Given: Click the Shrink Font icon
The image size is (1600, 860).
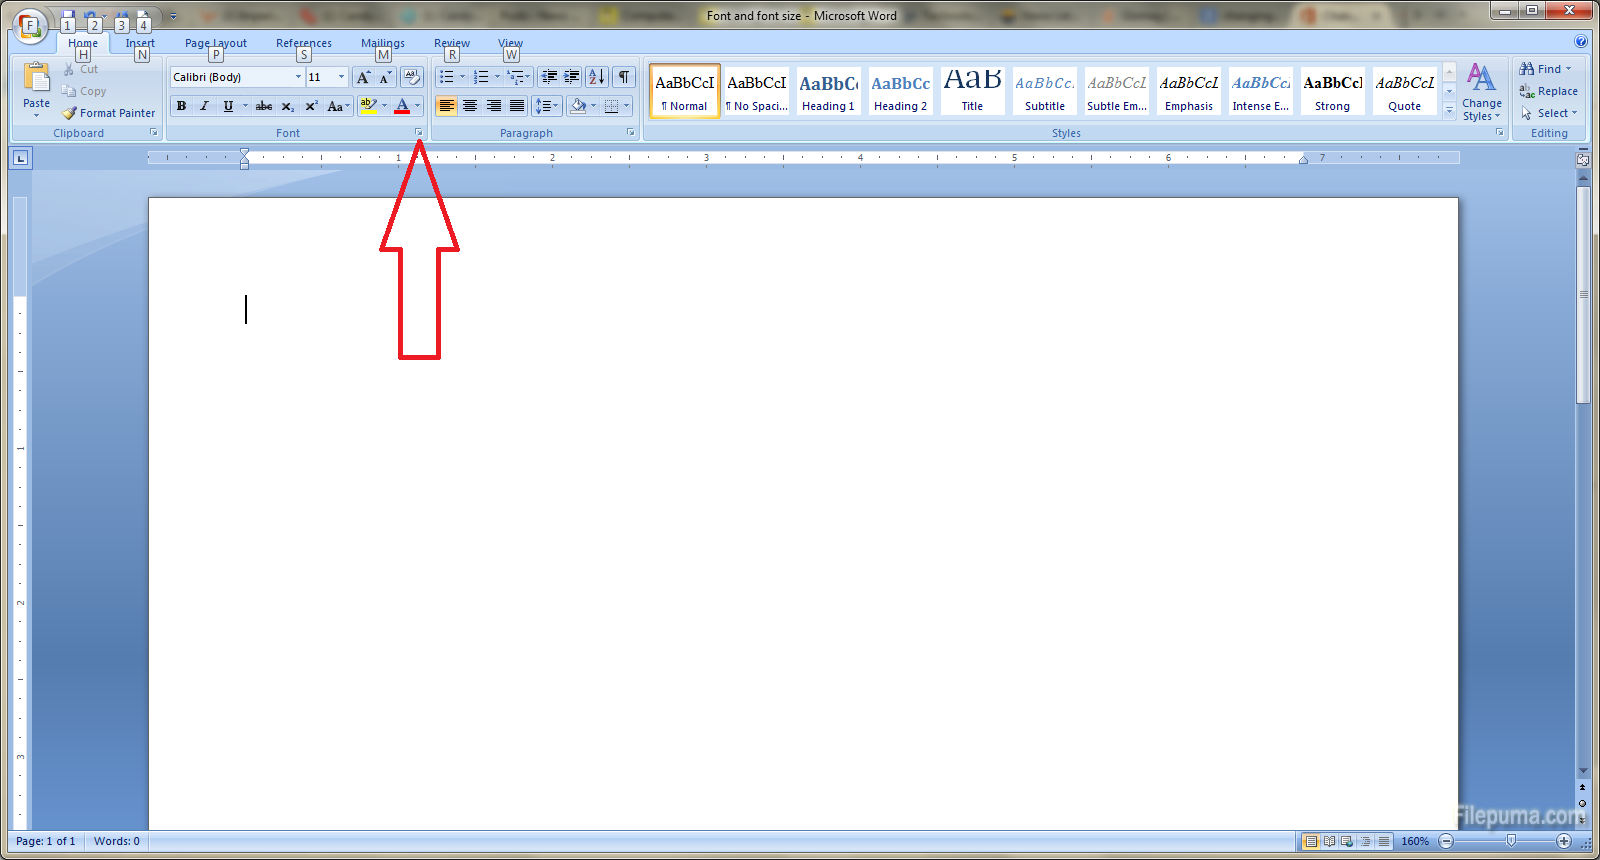Looking at the screenshot, I should point(385,77).
